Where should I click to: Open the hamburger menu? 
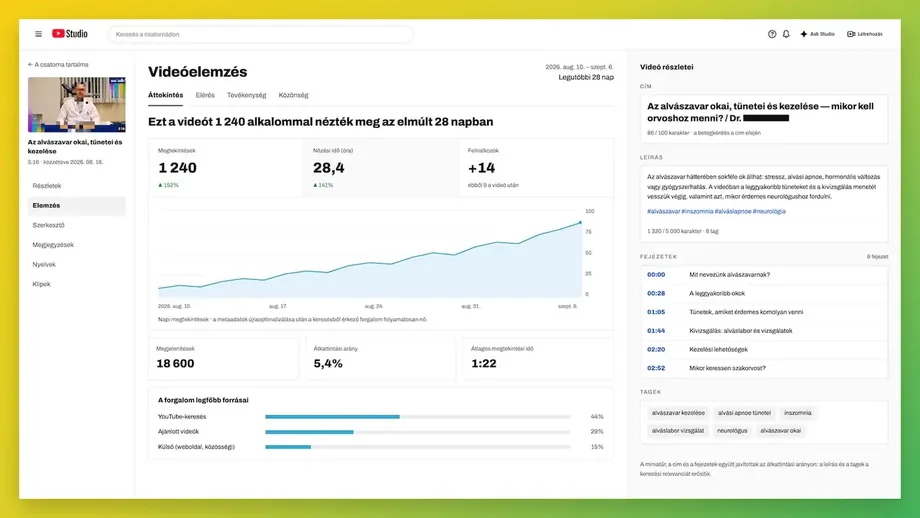point(38,34)
